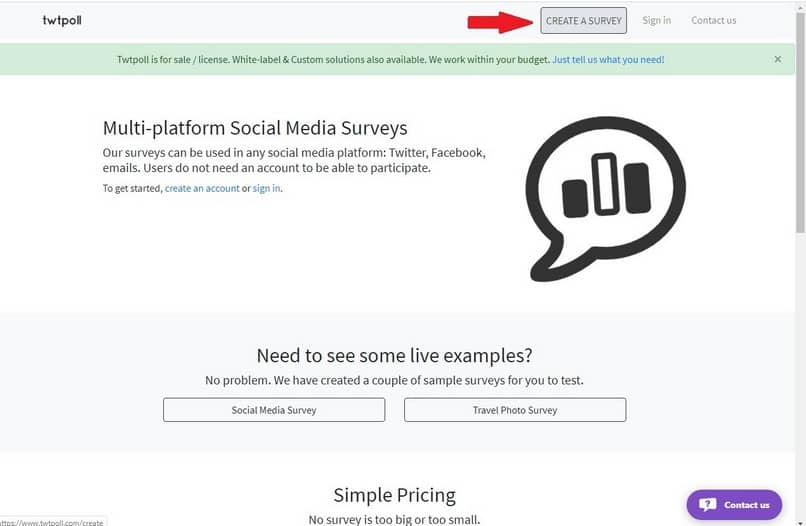Click the red arrow pointing at Create a Survey
This screenshot has width=806, height=526.
coord(500,22)
